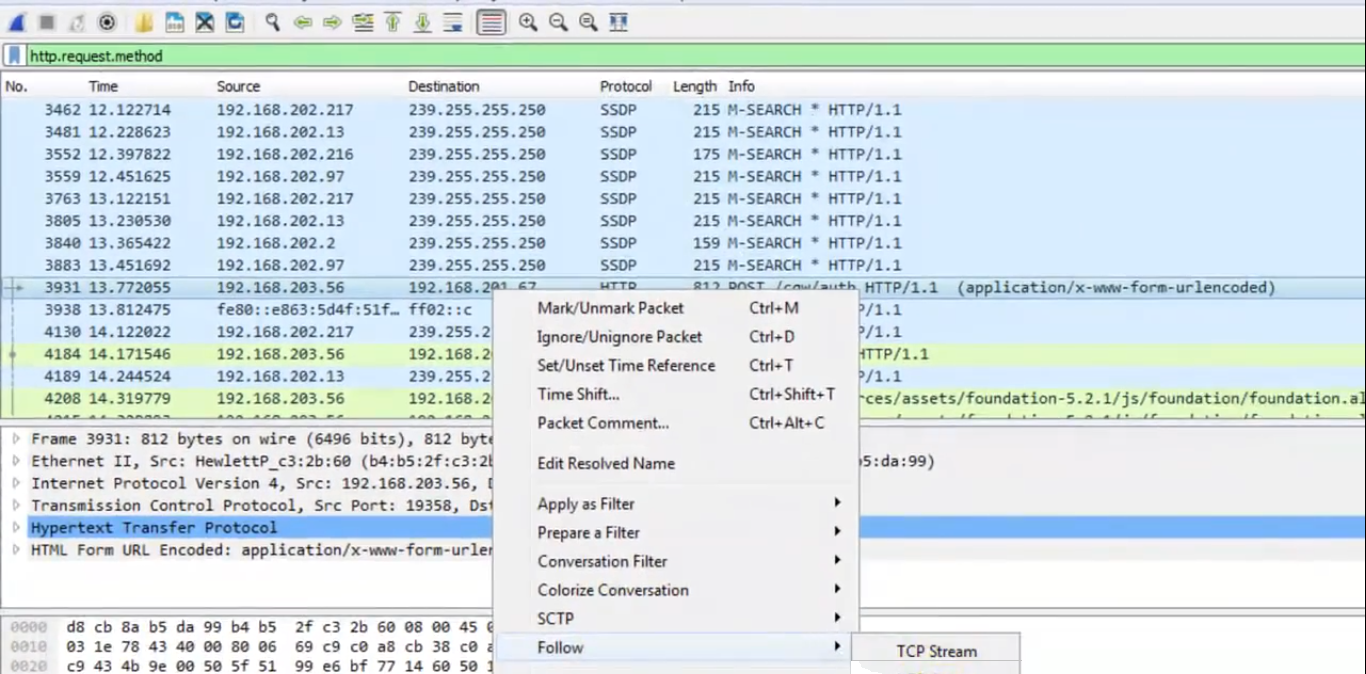Find a packet with the magnifier icon
Screen dimensions: 1366x674
272,22
